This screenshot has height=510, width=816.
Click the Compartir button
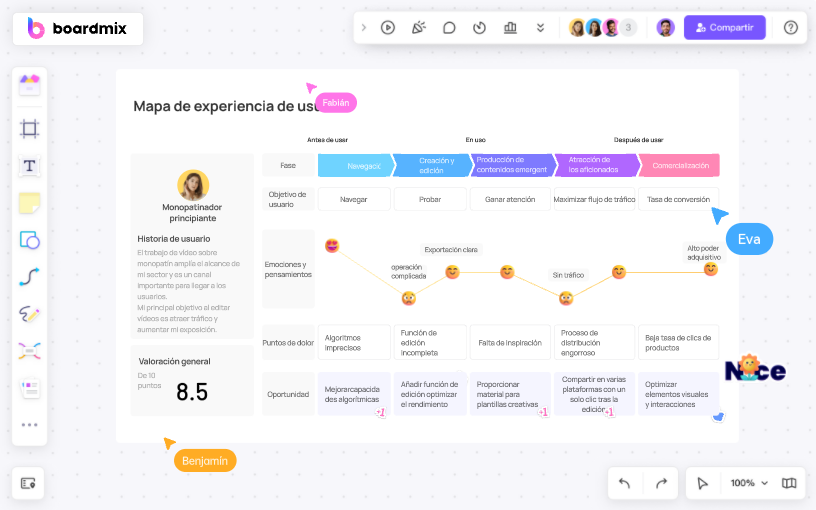click(724, 28)
